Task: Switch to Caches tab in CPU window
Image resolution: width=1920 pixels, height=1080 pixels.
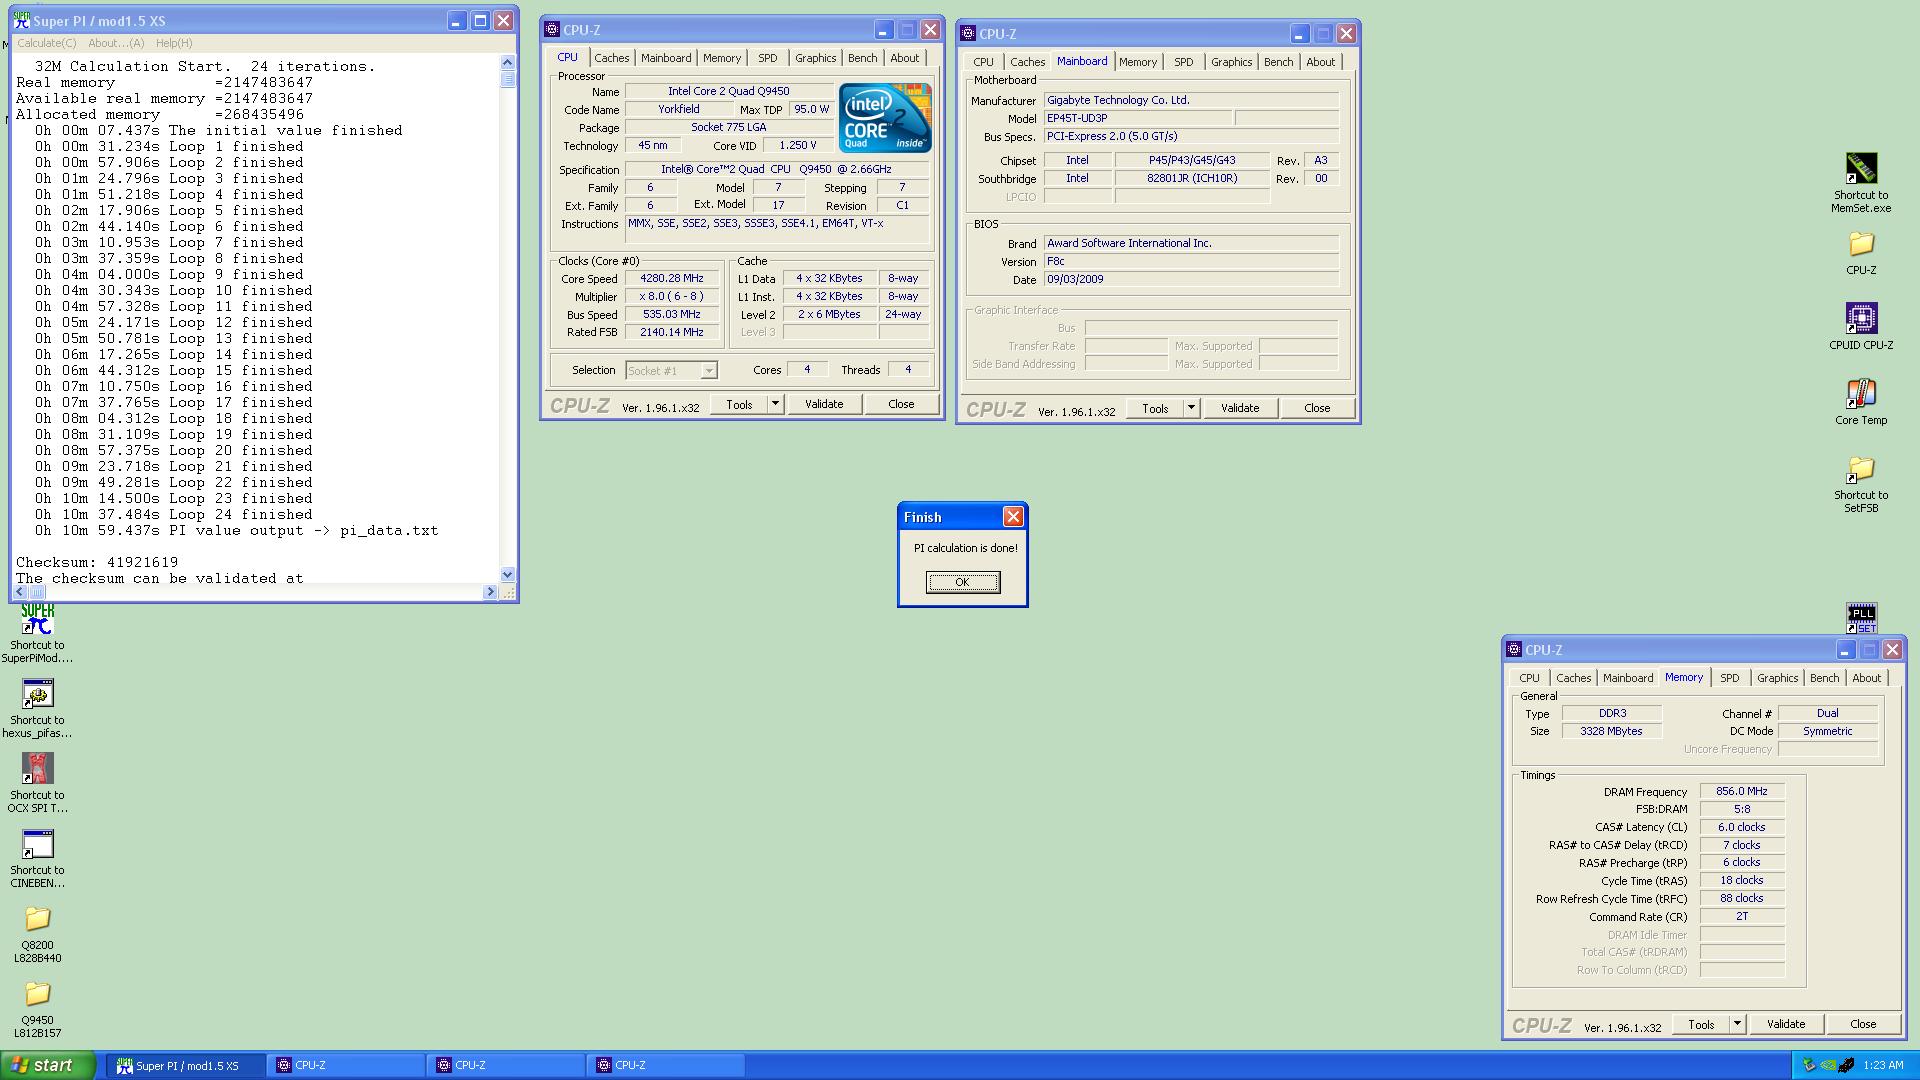Action: (611, 58)
